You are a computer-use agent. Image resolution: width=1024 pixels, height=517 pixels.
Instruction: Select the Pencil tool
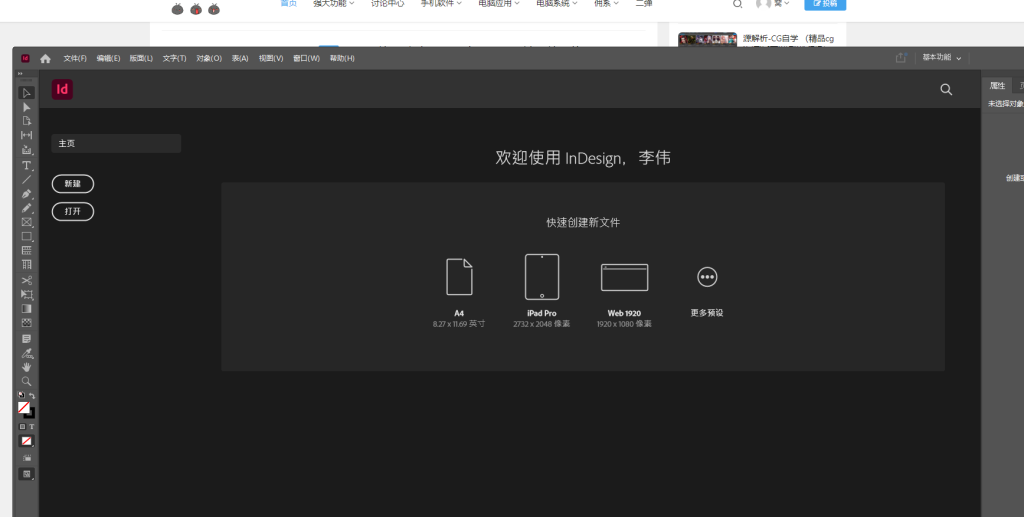click(x=26, y=208)
